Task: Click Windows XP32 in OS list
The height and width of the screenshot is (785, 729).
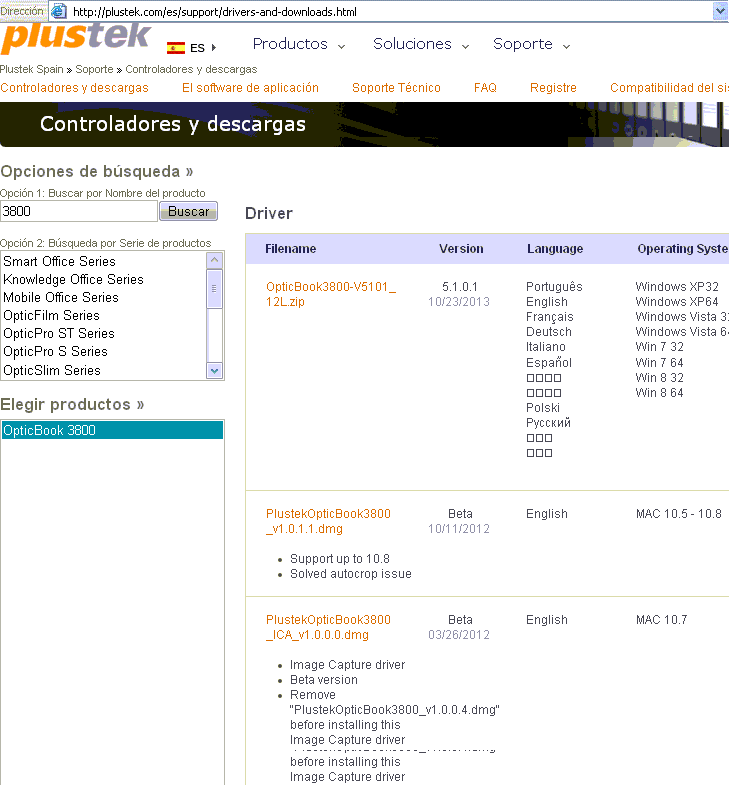Action: tap(677, 287)
